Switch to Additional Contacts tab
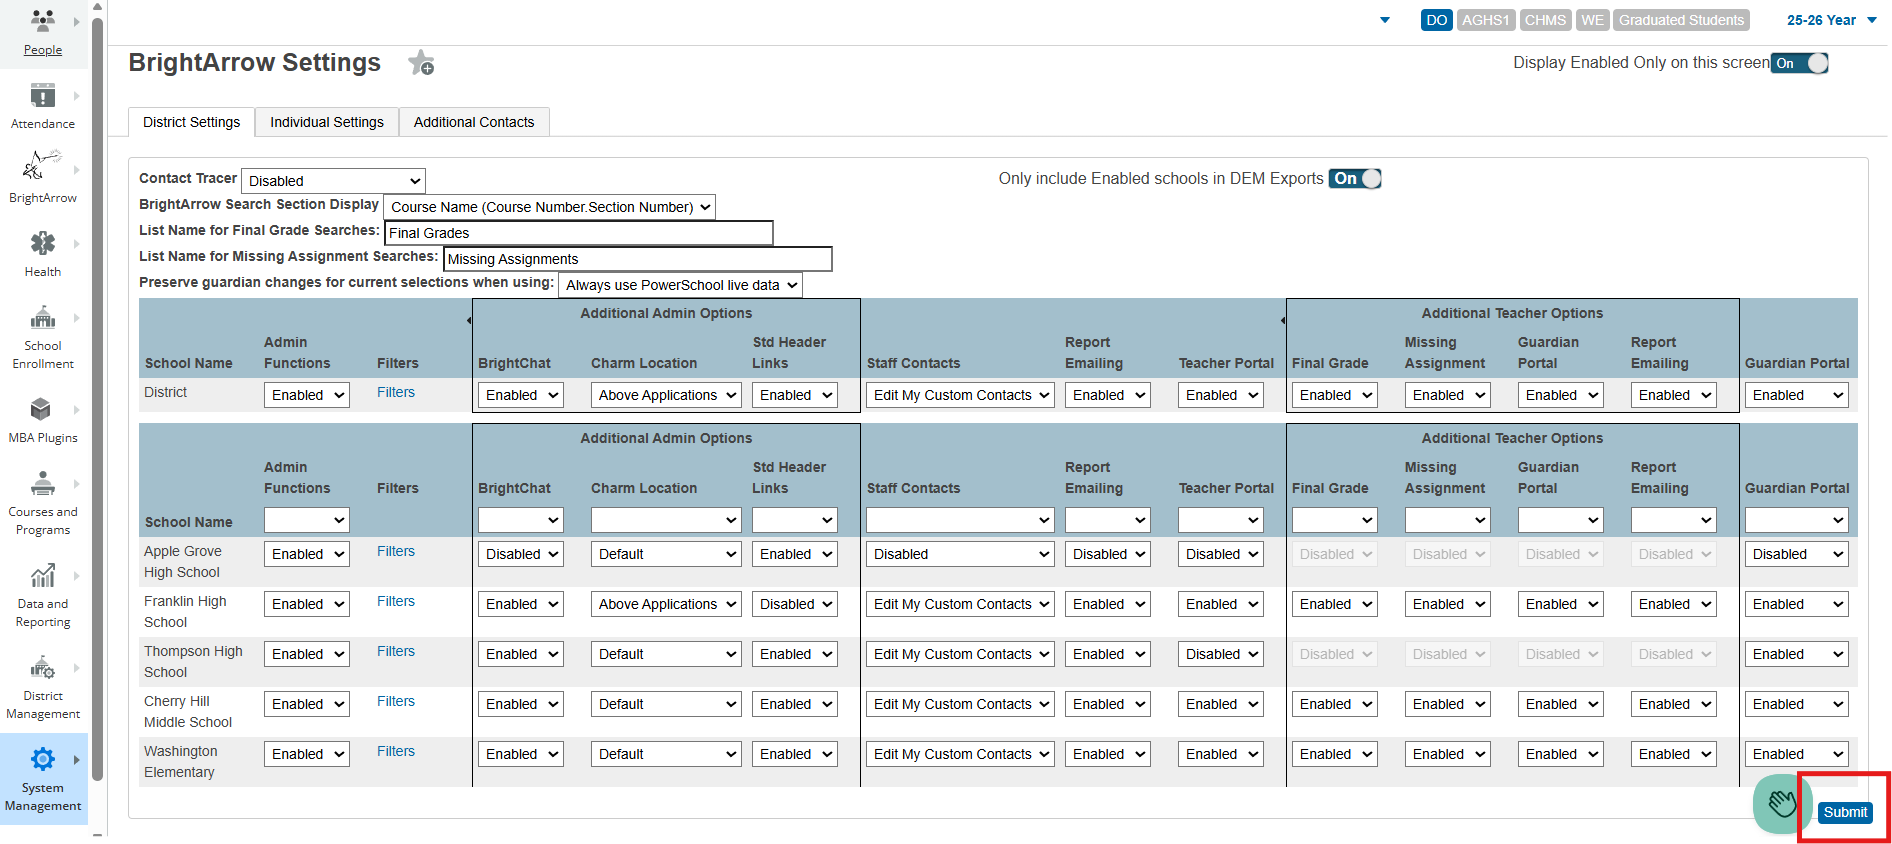 [474, 122]
